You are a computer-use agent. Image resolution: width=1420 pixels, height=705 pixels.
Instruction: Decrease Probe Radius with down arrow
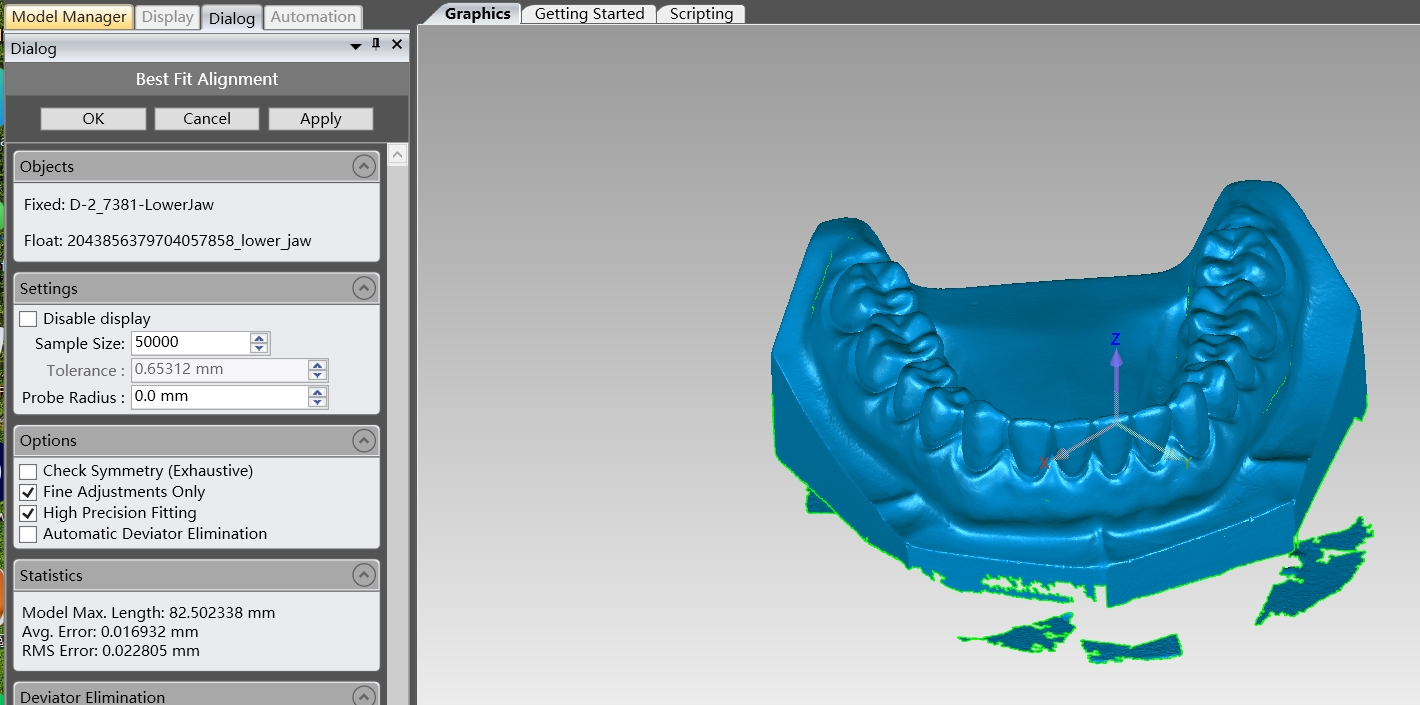pos(318,402)
